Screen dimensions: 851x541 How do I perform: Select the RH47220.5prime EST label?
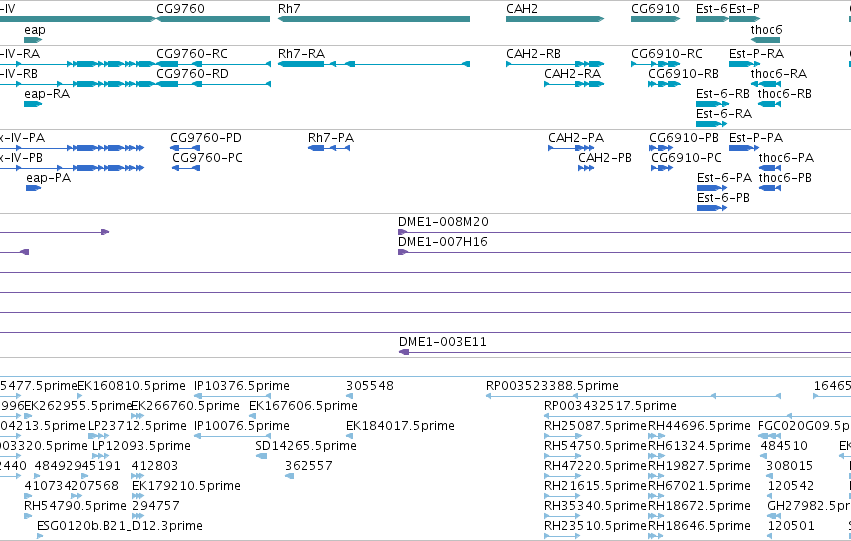pos(595,466)
